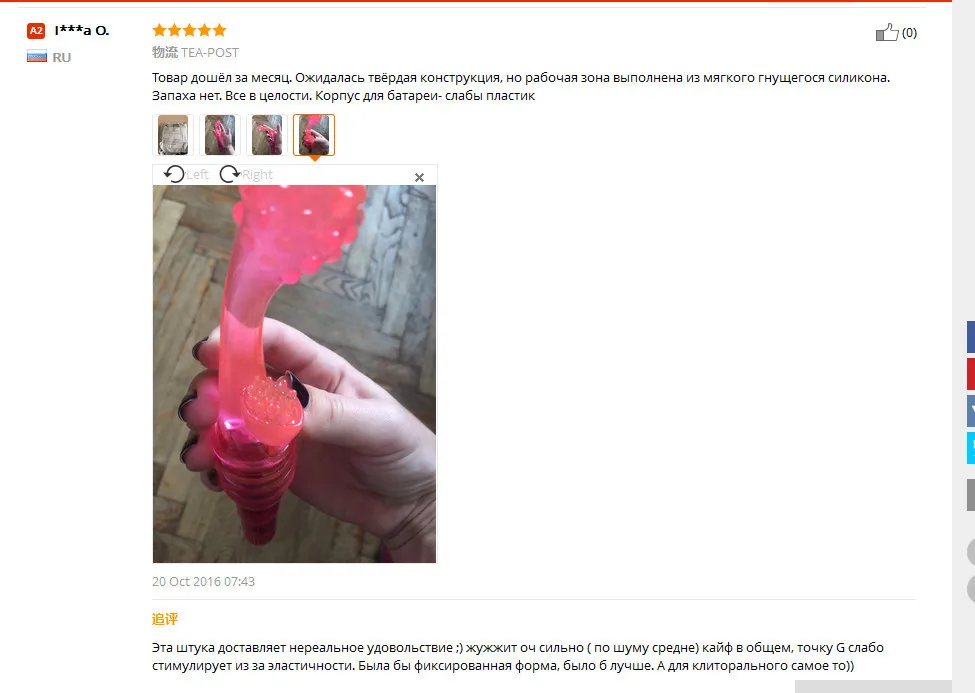Click the gray square side button

click(971, 495)
